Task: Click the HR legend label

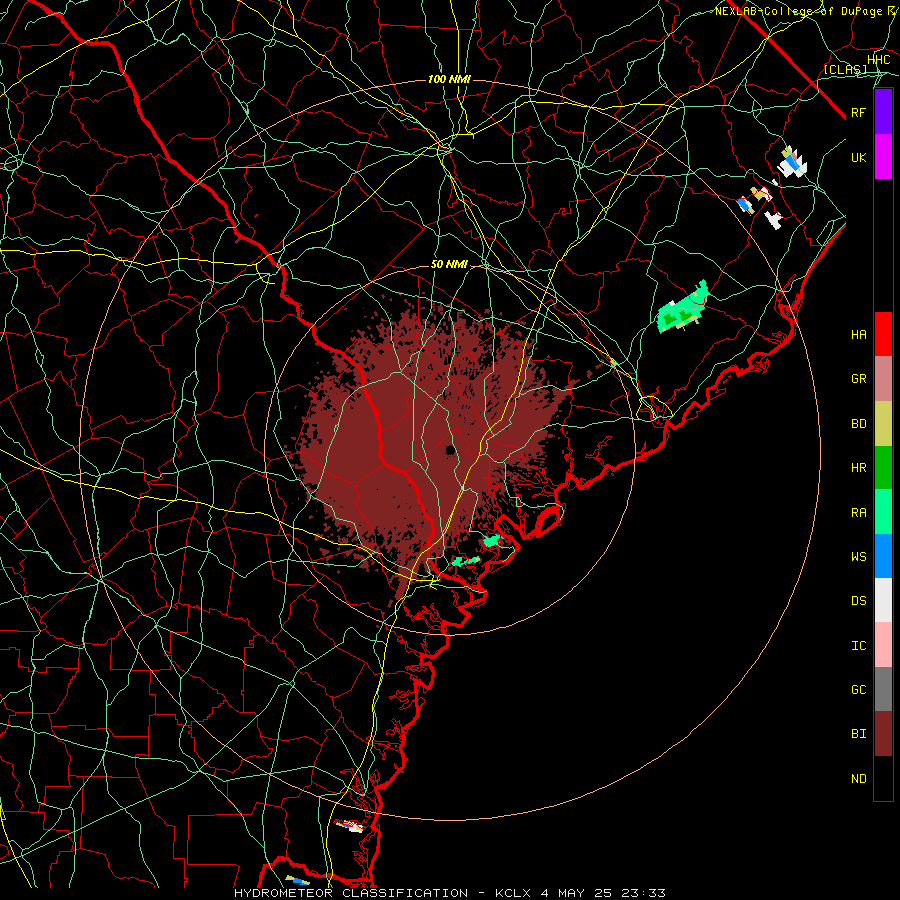Action: coord(858,468)
